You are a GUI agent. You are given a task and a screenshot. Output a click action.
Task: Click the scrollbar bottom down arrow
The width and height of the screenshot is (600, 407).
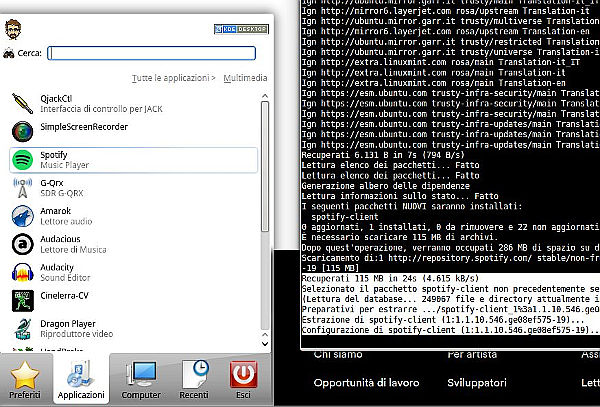click(265, 344)
